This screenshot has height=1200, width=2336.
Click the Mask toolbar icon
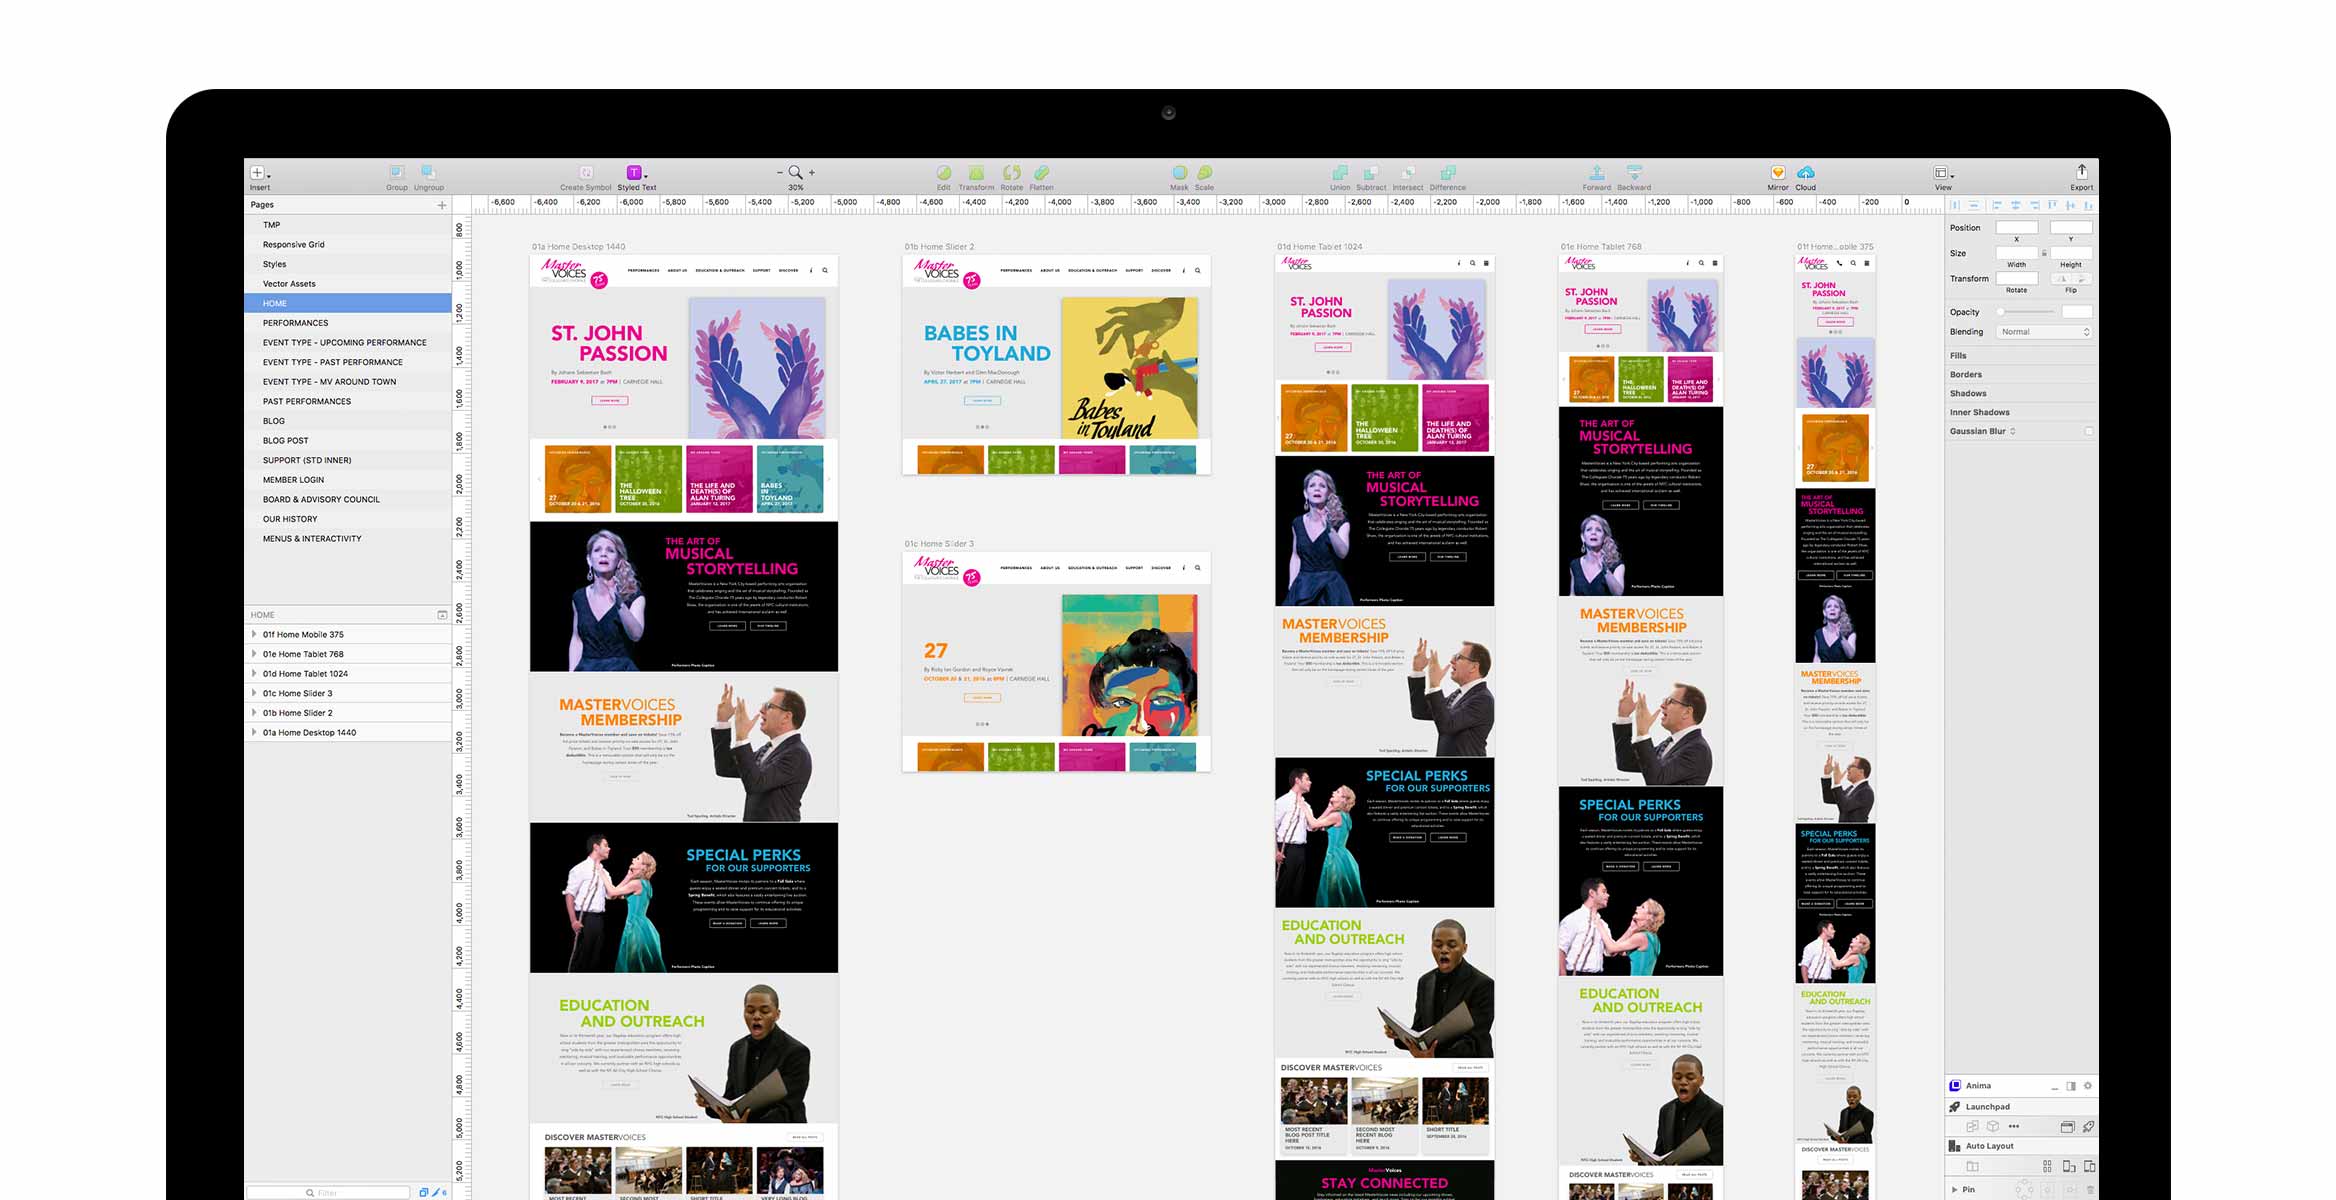click(x=1179, y=173)
